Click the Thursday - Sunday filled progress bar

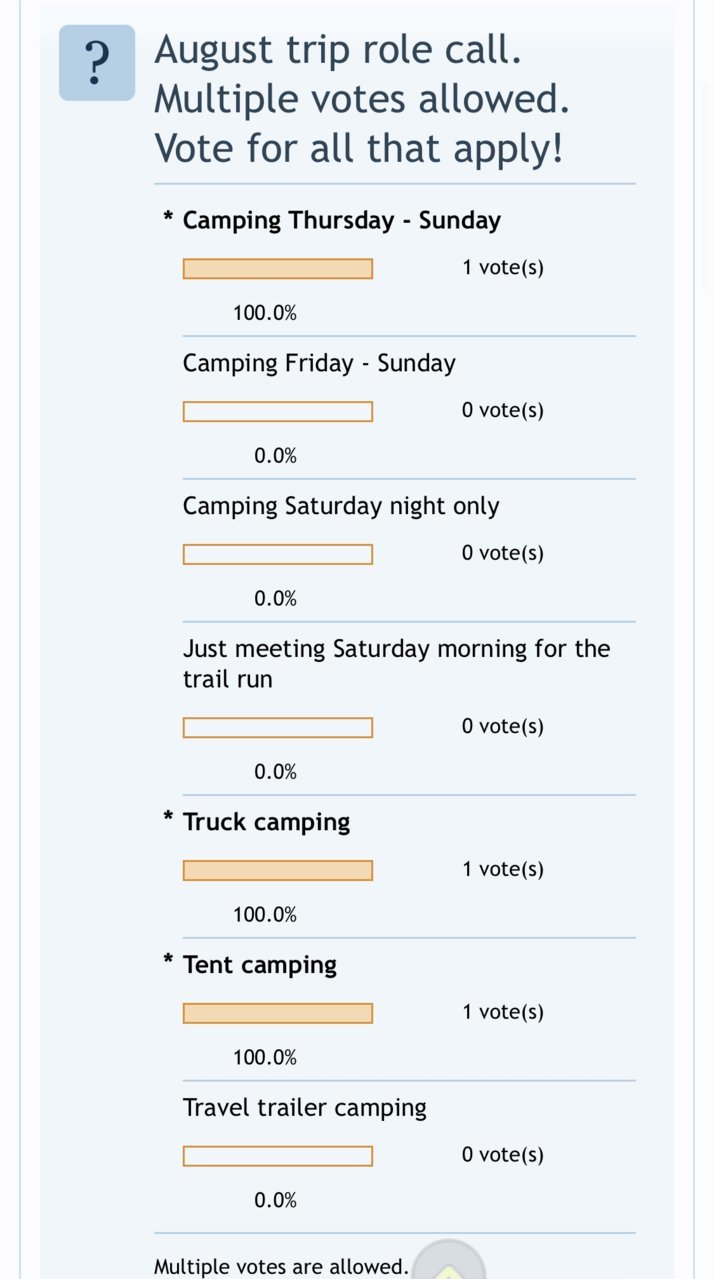pos(278,269)
